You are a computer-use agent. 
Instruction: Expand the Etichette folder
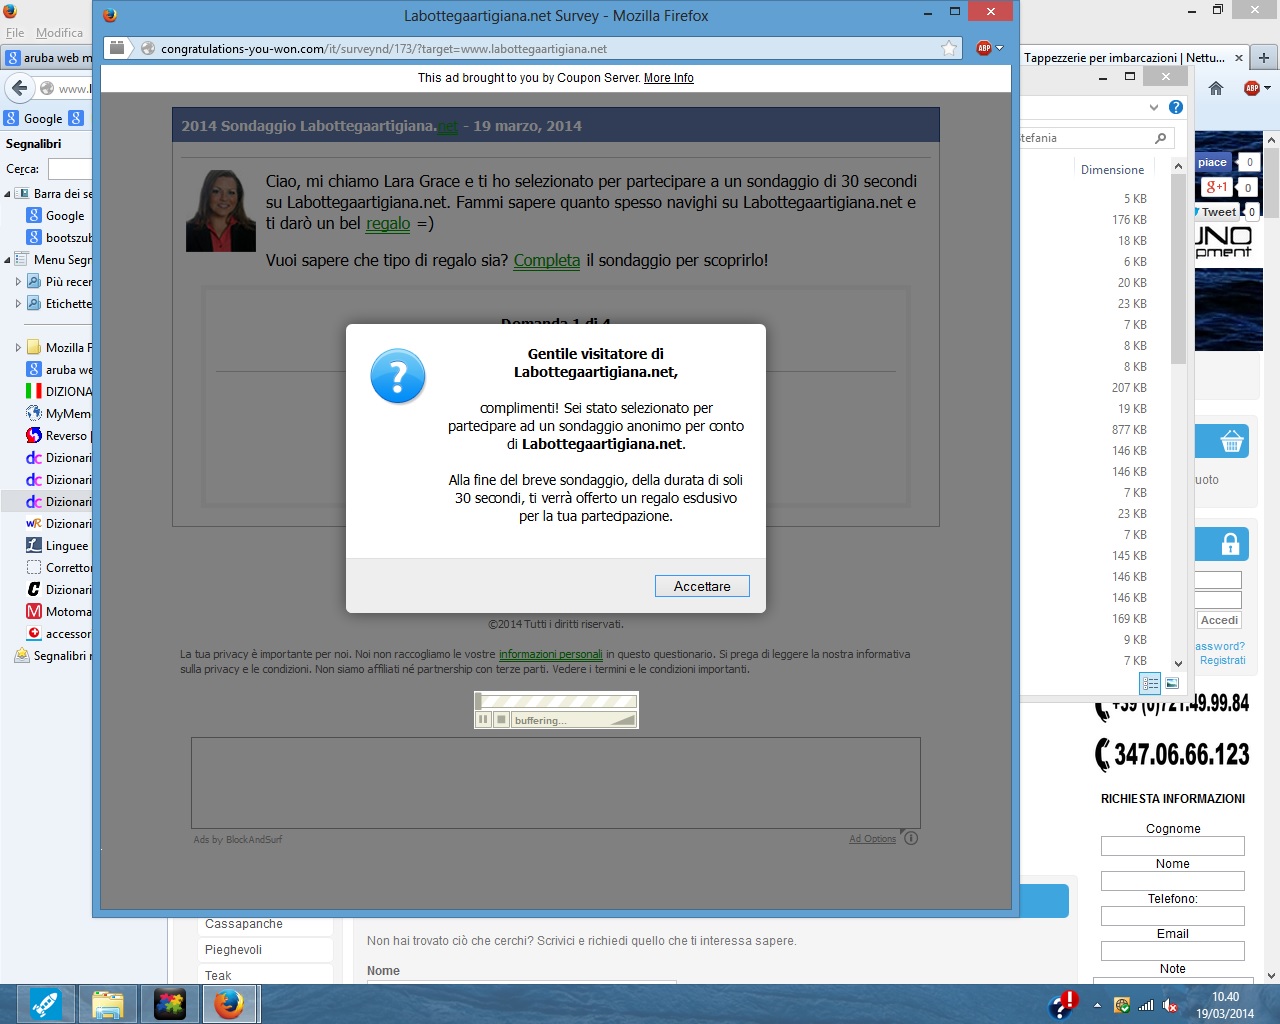click(x=18, y=304)
